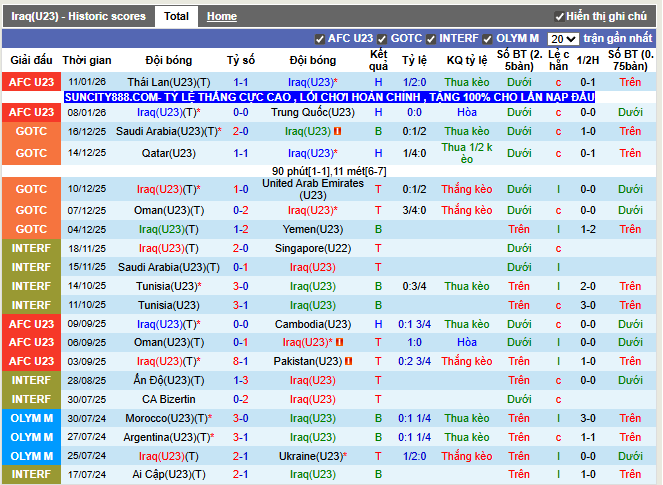This screenshot has width=663, height=485.
Task: Select the Ấn Độ(U23)(T) team name
Action: pyautogui.click(x=169, y=381)
